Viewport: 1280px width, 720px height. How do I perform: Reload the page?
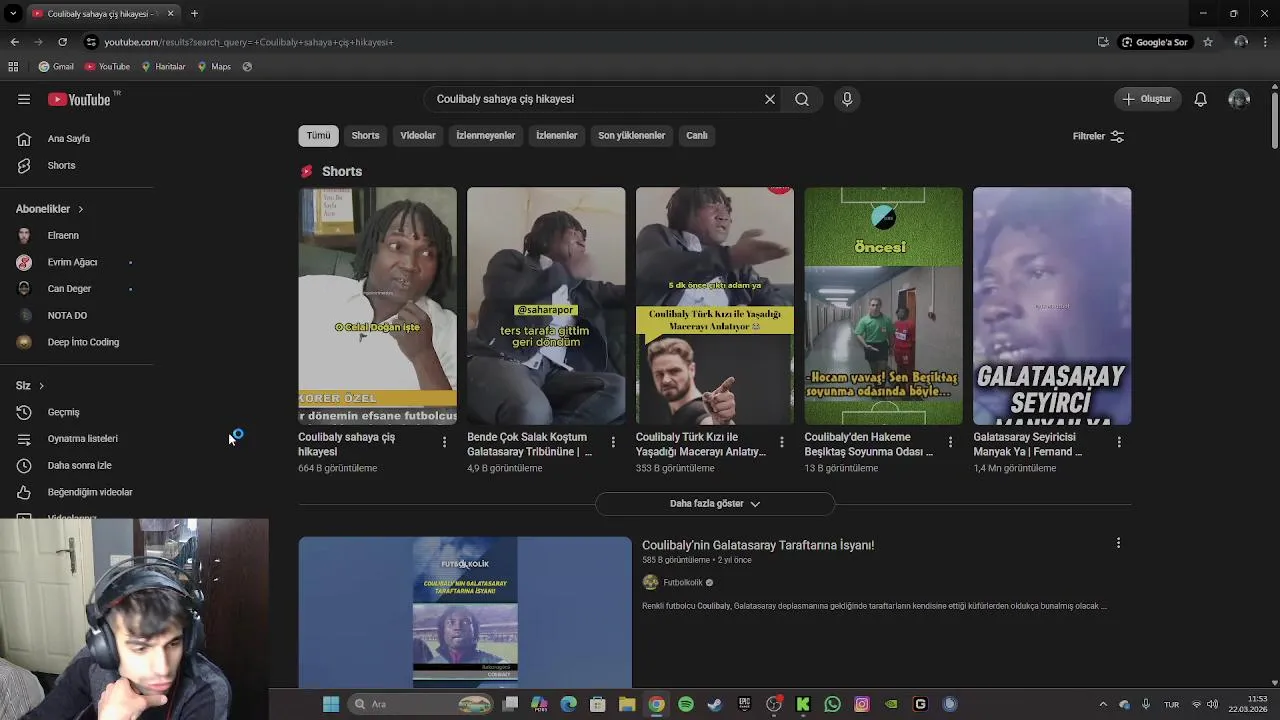point(62,42)
